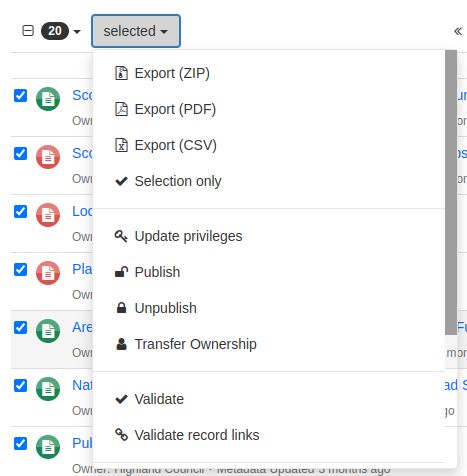Expand the selection caret beside the 20 badge

77,32
